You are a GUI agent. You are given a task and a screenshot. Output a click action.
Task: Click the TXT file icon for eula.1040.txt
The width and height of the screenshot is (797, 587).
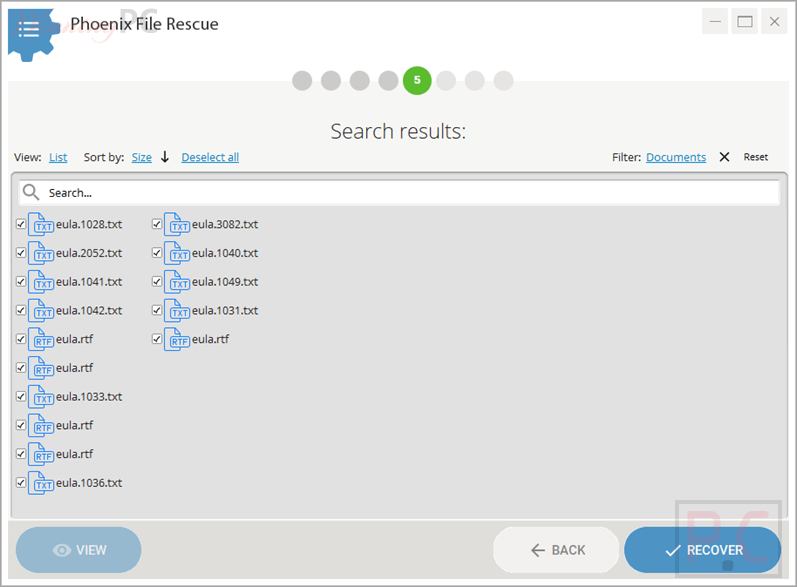tap(177, 253)
